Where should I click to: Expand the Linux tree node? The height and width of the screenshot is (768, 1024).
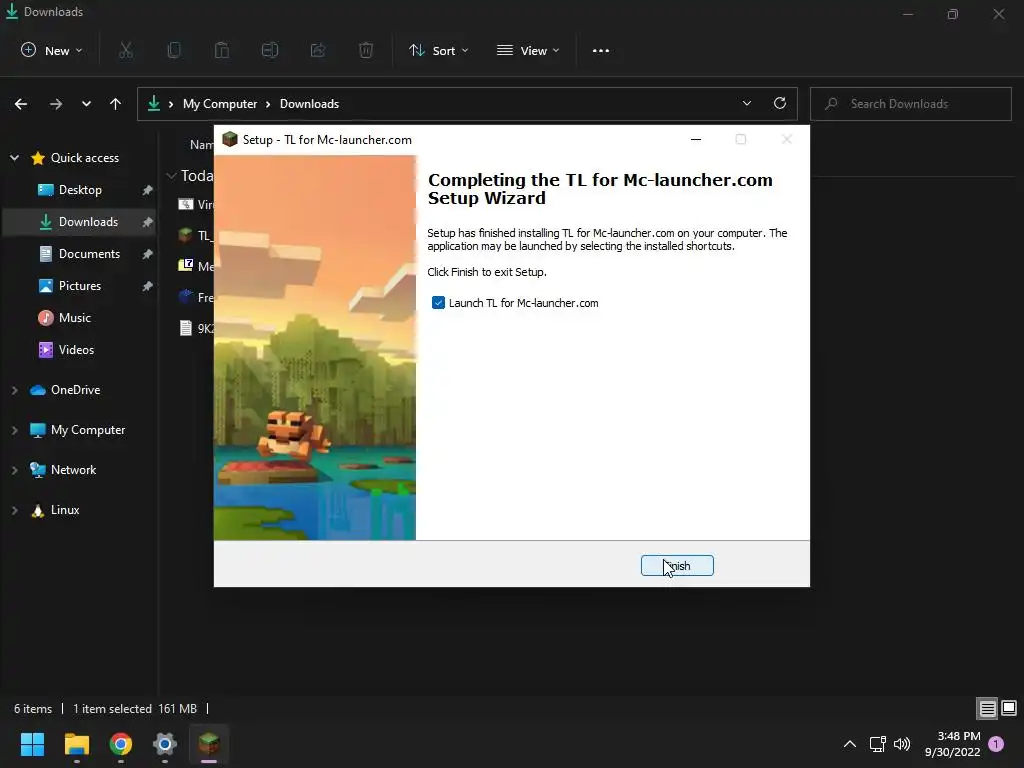(14, 510)
